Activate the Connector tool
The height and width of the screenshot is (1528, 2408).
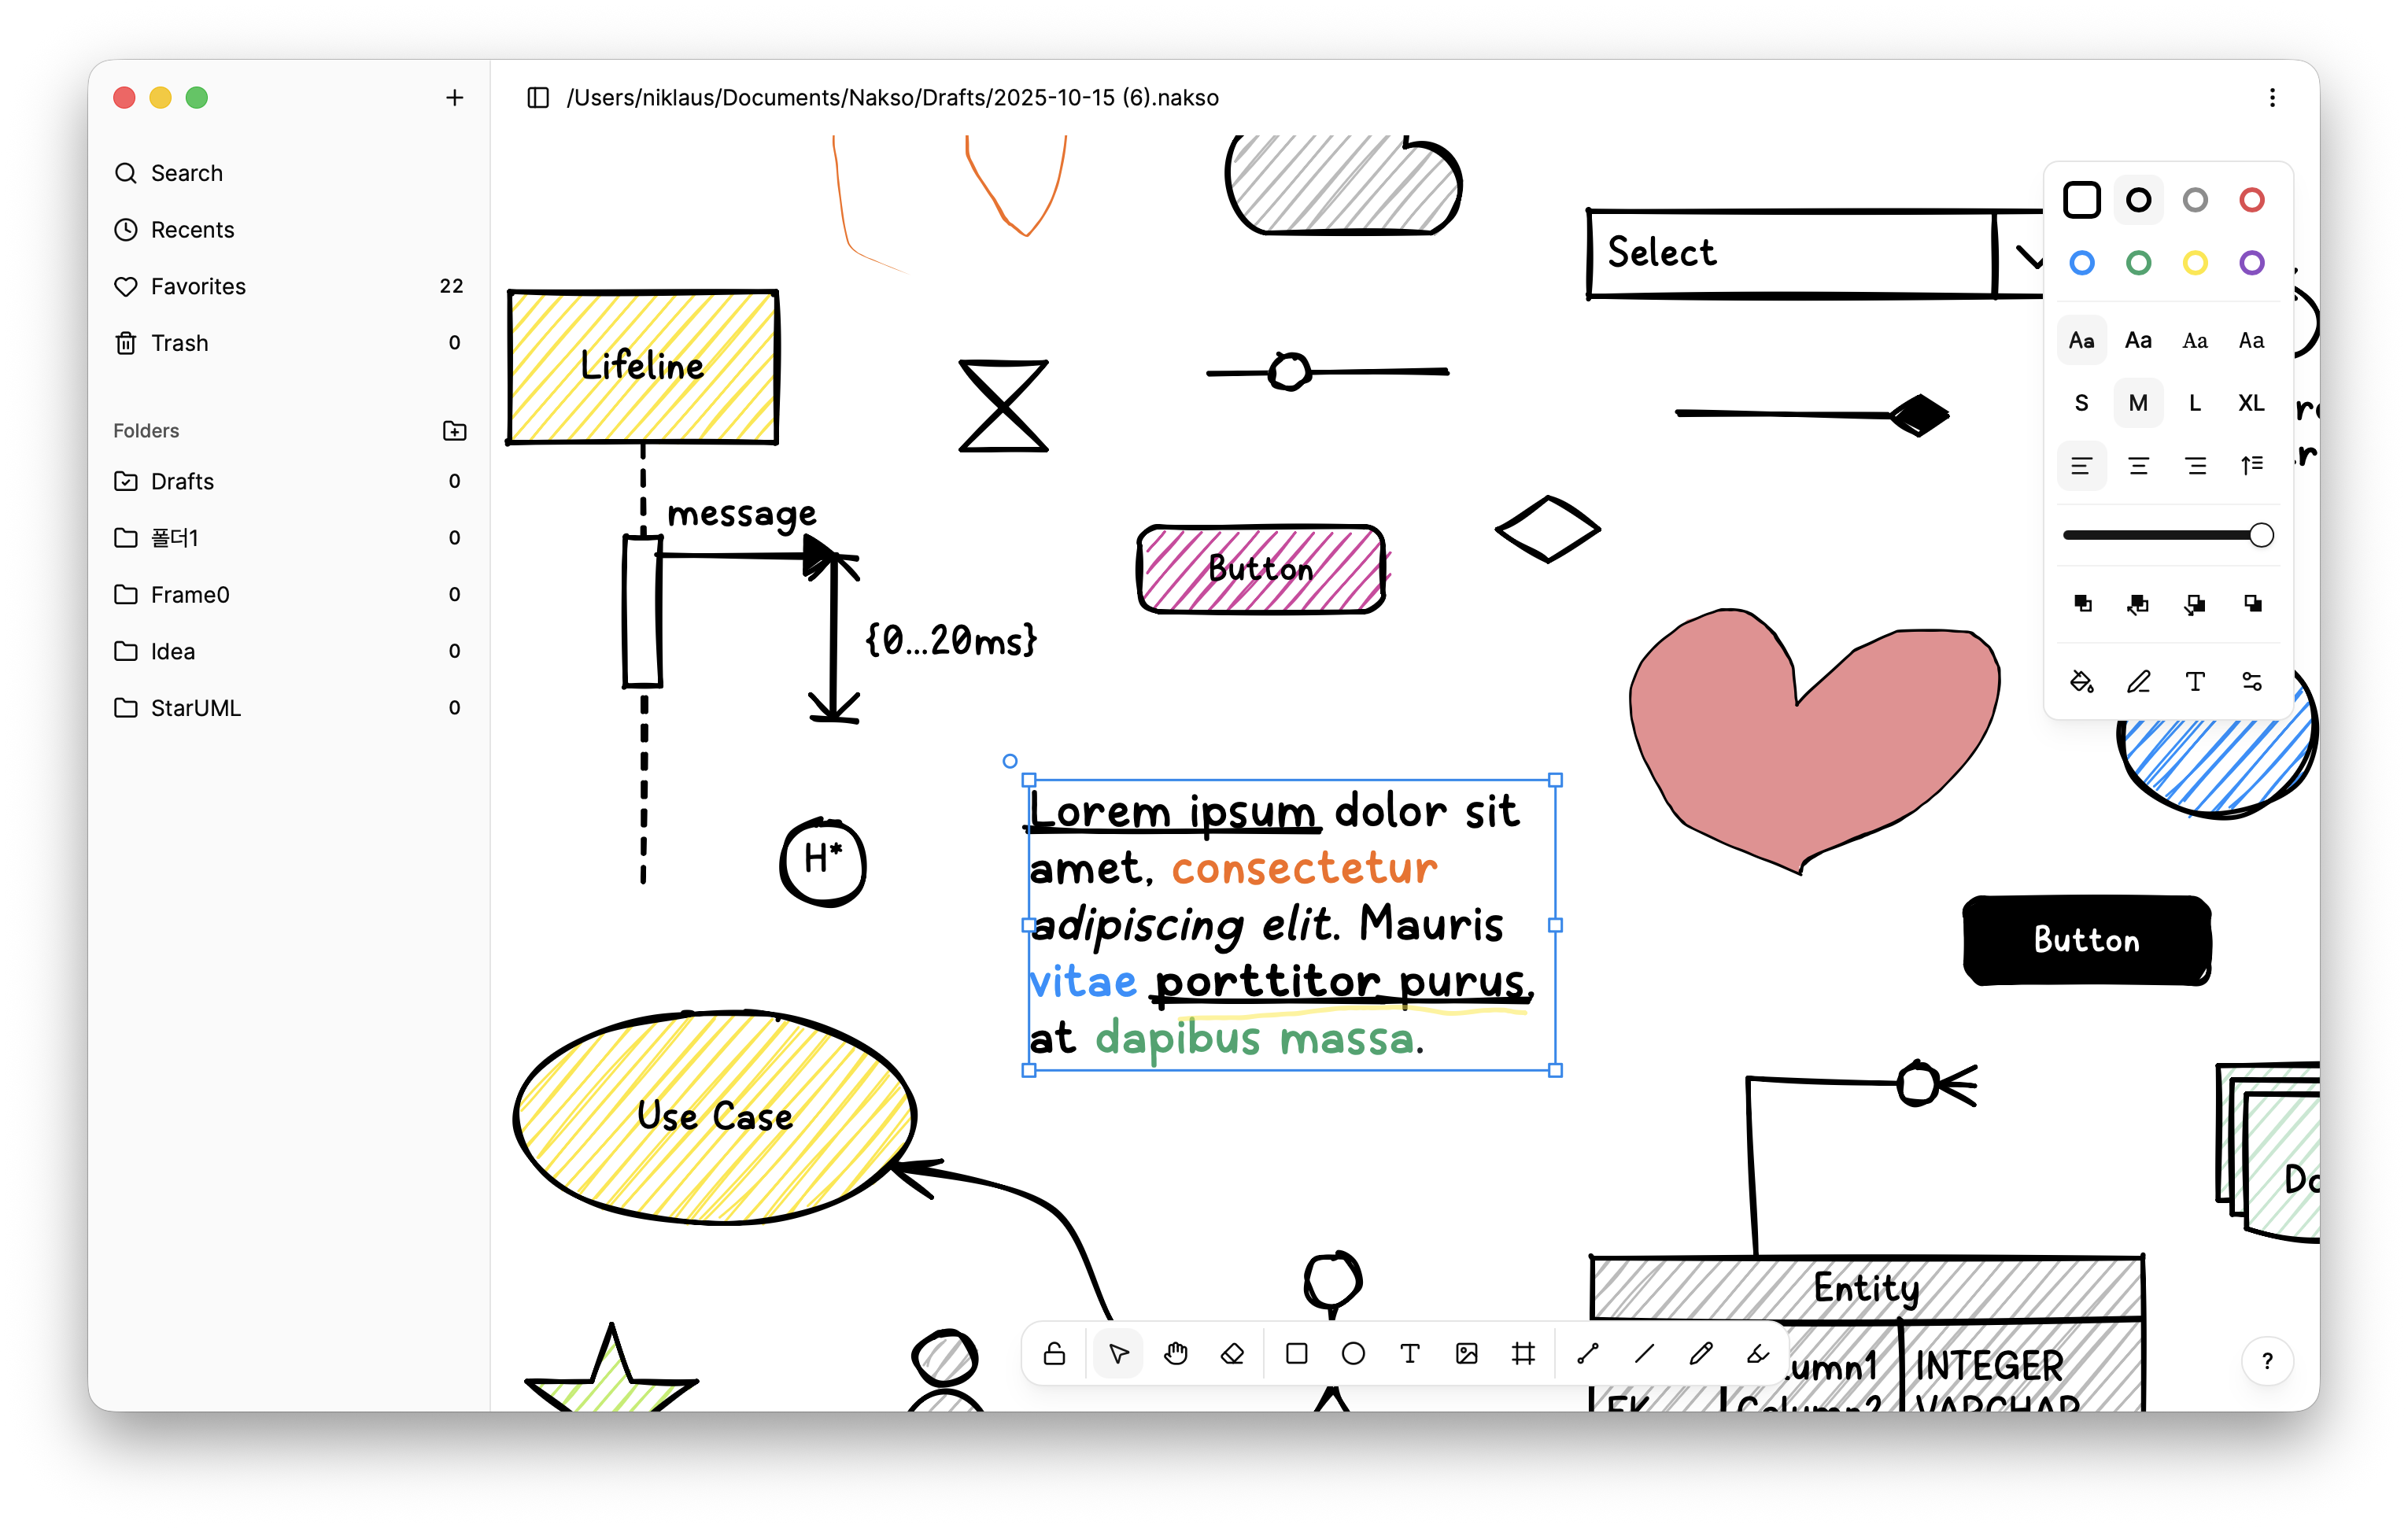[x=1588, y=1354]
